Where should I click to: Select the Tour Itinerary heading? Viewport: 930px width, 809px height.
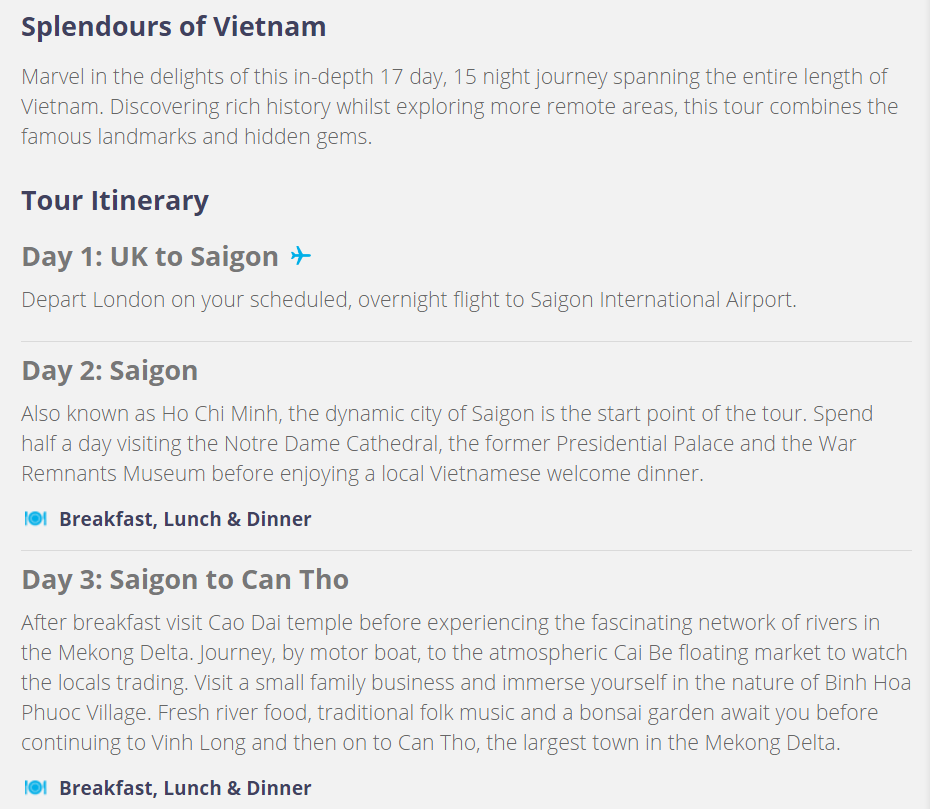click(x=115, y=200)
